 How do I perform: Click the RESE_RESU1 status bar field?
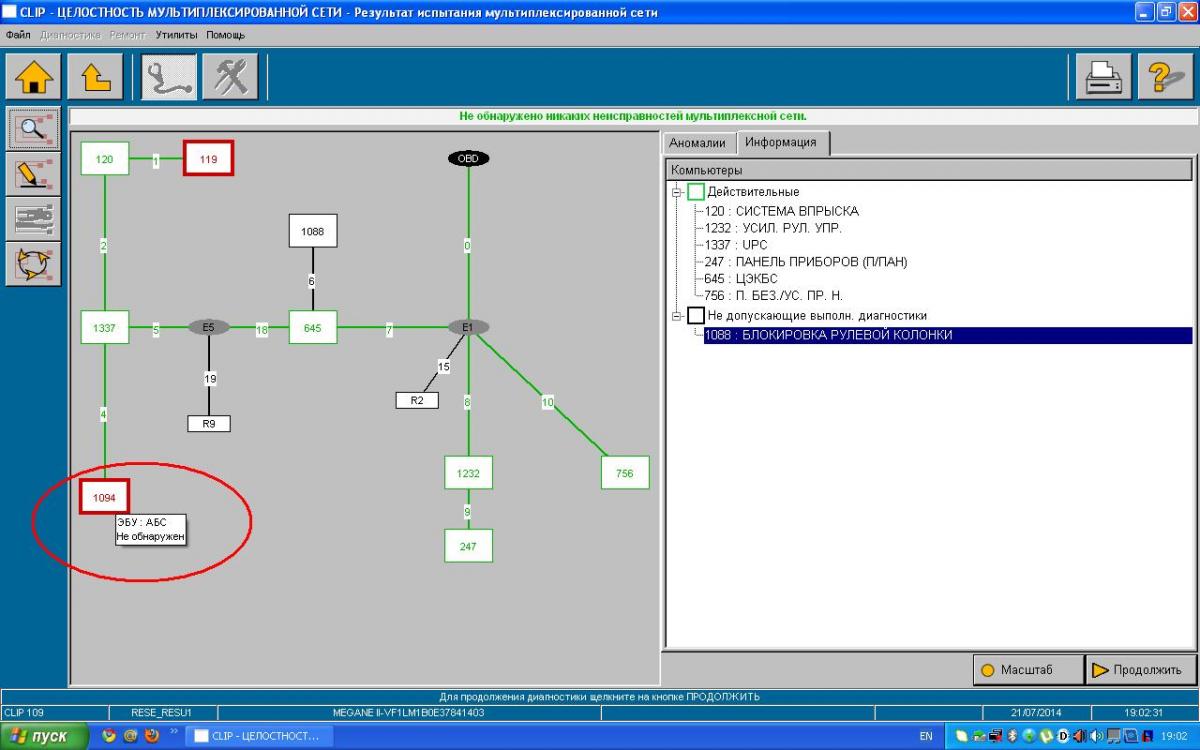click(162, 712)
